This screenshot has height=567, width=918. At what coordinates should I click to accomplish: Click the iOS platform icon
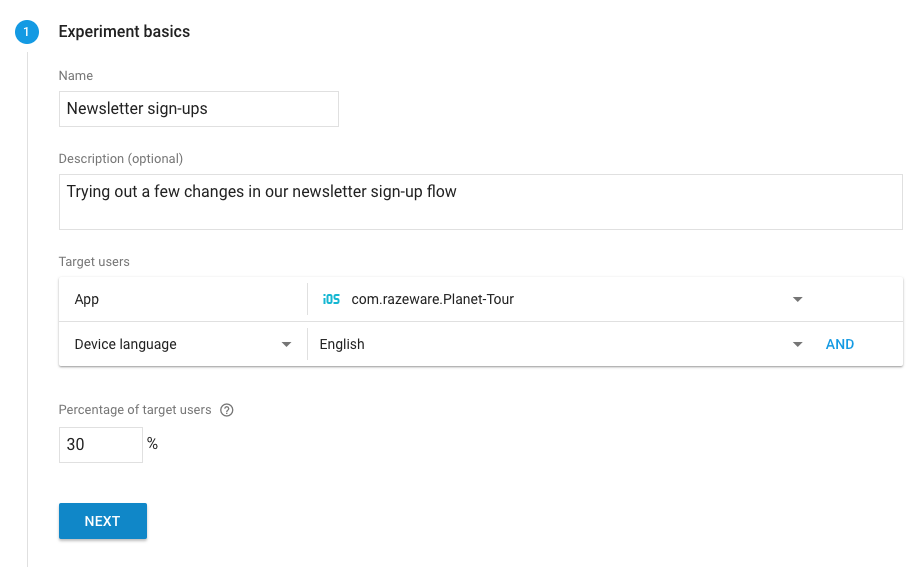pos(331,299)
